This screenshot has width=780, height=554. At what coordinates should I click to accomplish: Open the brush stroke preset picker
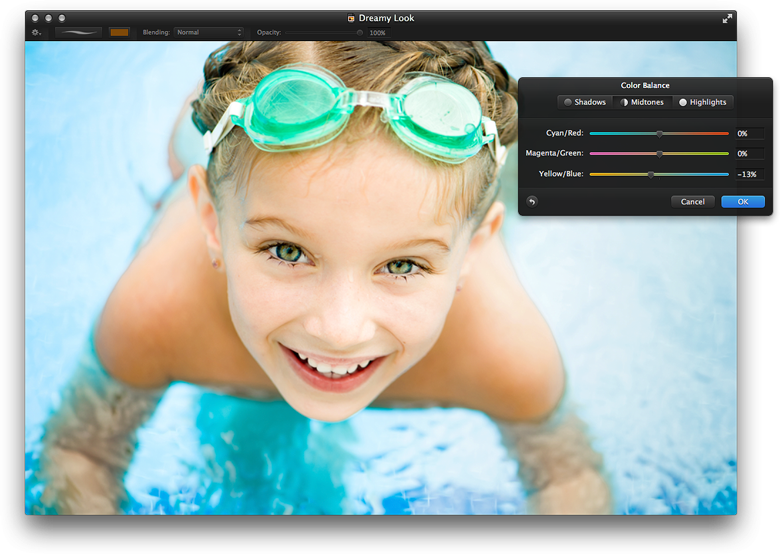(78, 32)
